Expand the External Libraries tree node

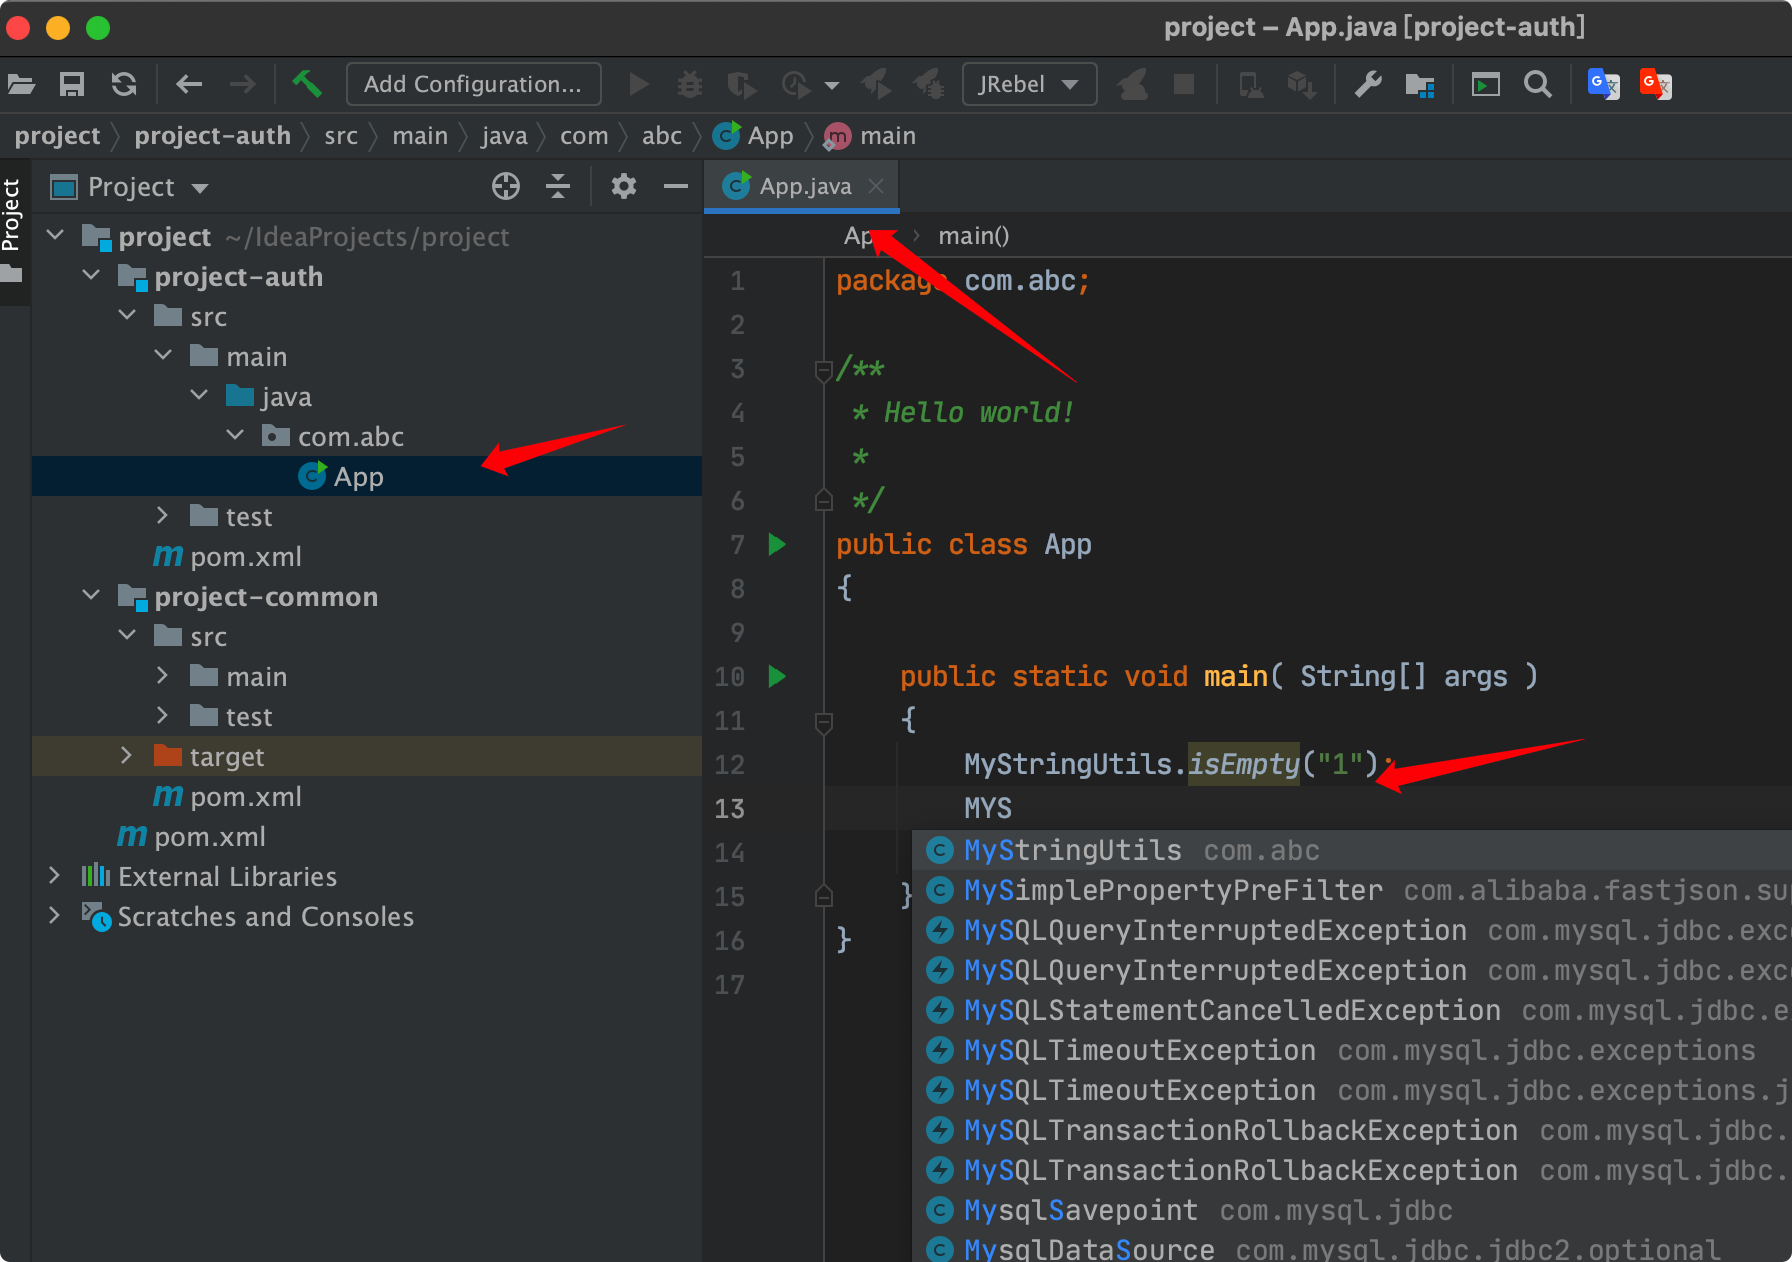[55, 876]
